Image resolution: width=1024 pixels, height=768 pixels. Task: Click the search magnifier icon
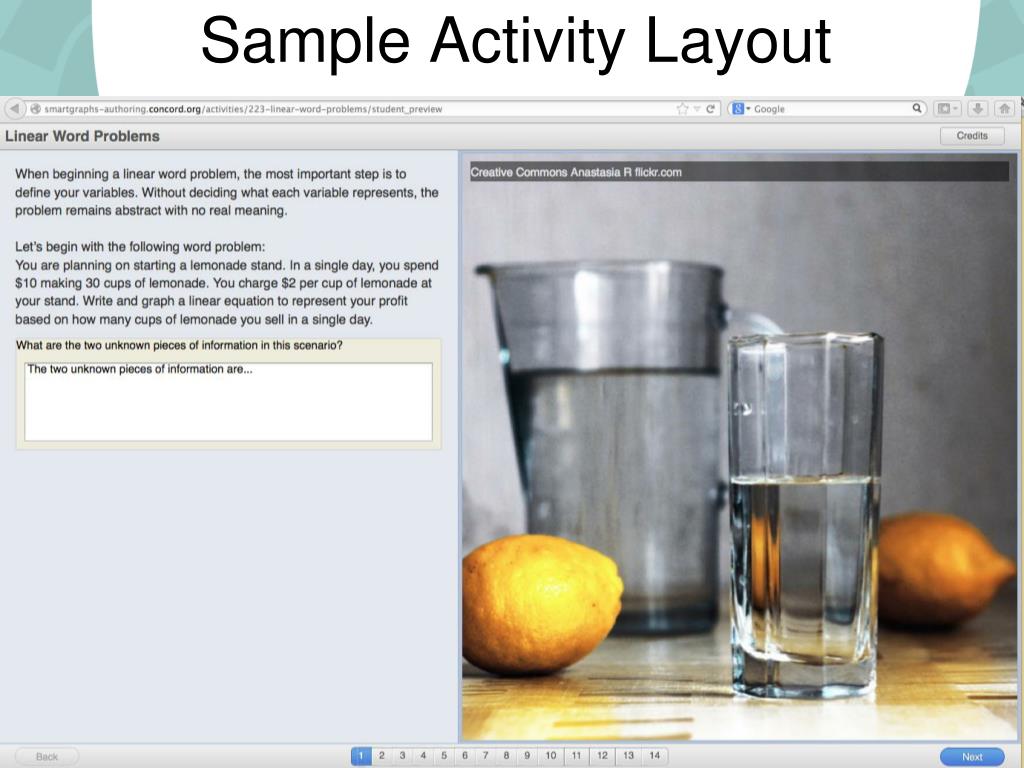(917, 108)
